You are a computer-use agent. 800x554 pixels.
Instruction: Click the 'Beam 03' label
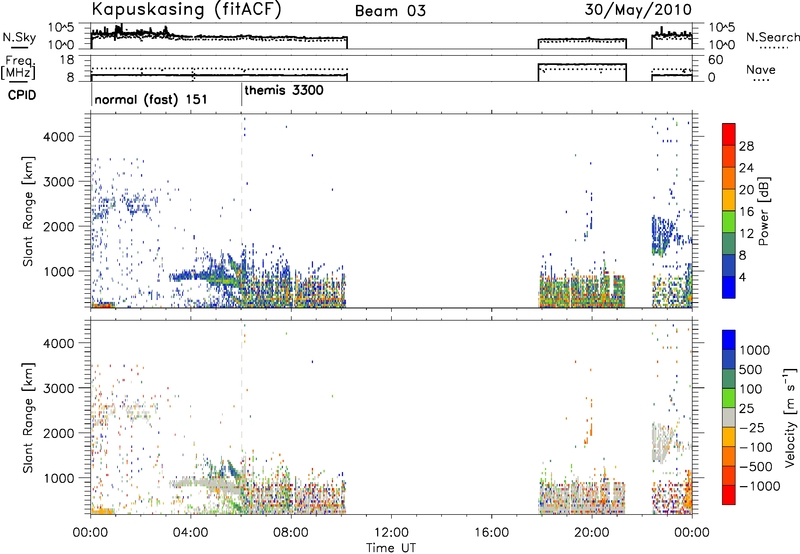(390, 11)
